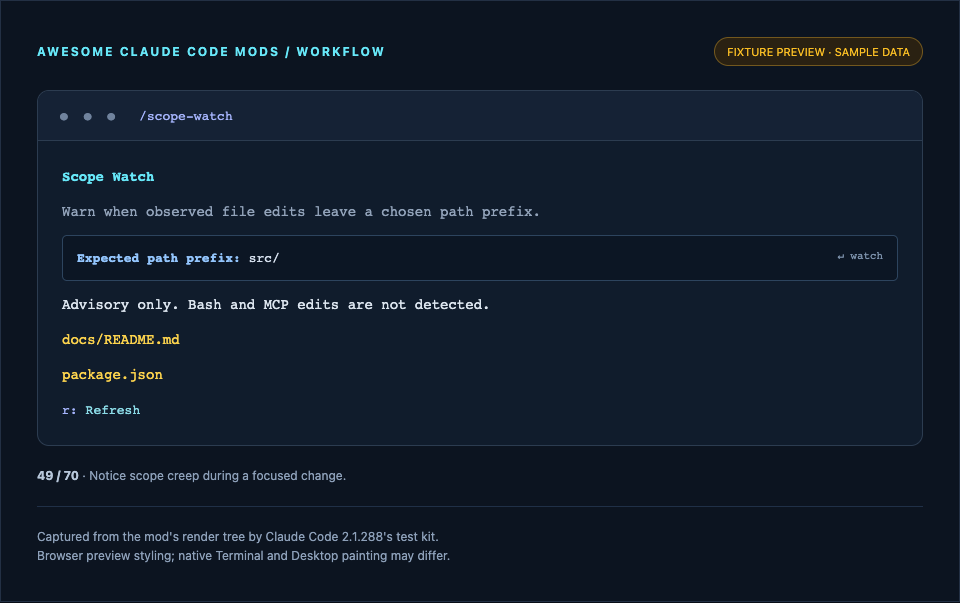Click the watch enter hint
The image size is (960, 603).
click(860, 256)
